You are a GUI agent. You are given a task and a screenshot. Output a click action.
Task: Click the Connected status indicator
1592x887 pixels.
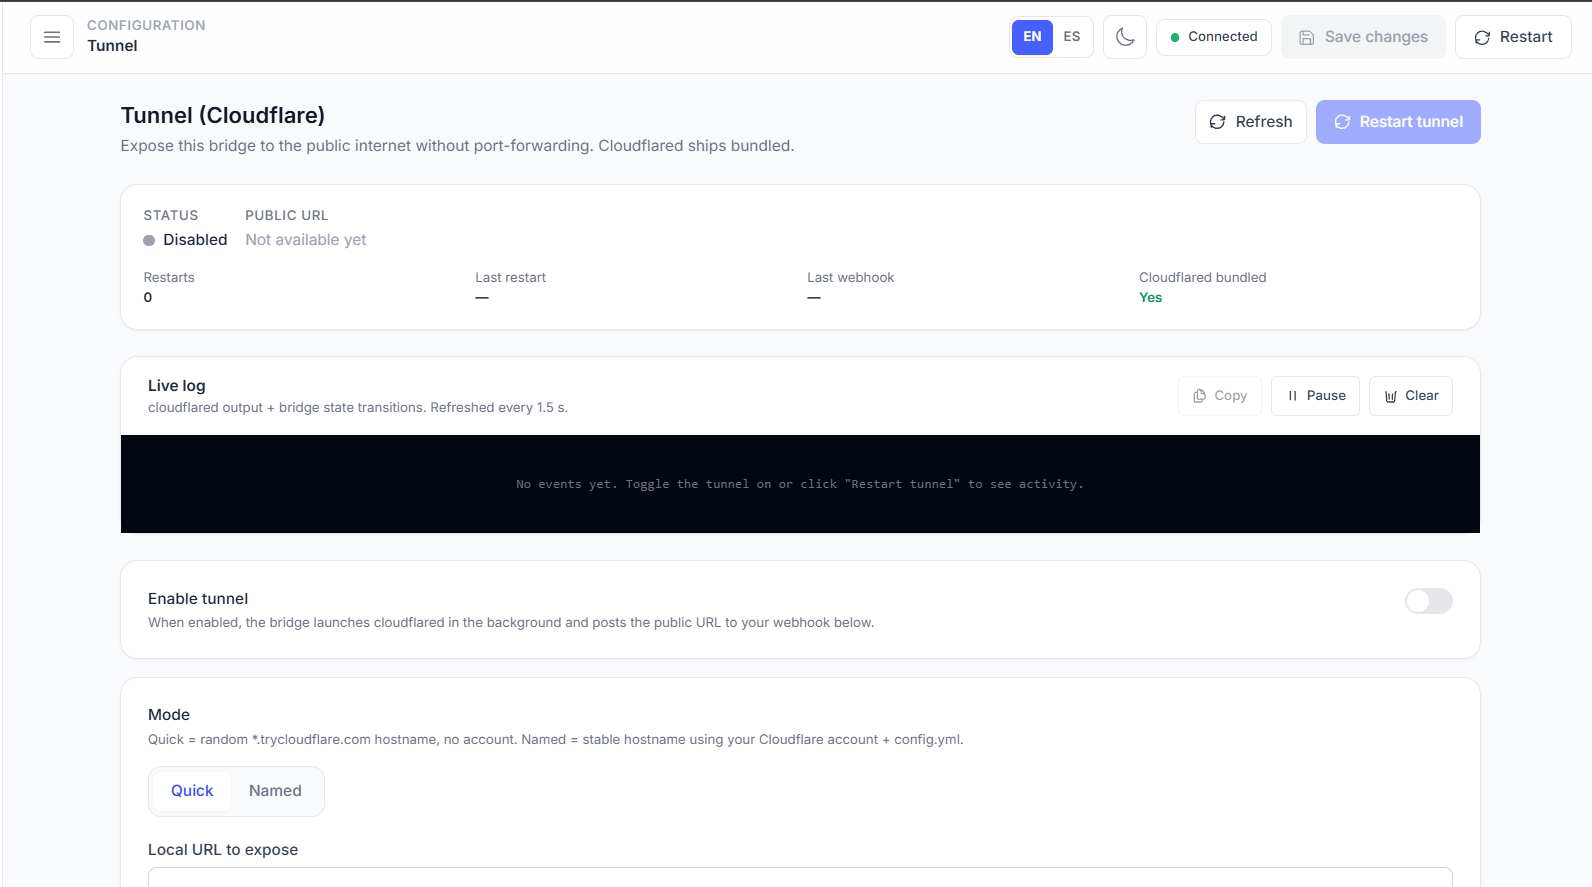click(1214, 37)
